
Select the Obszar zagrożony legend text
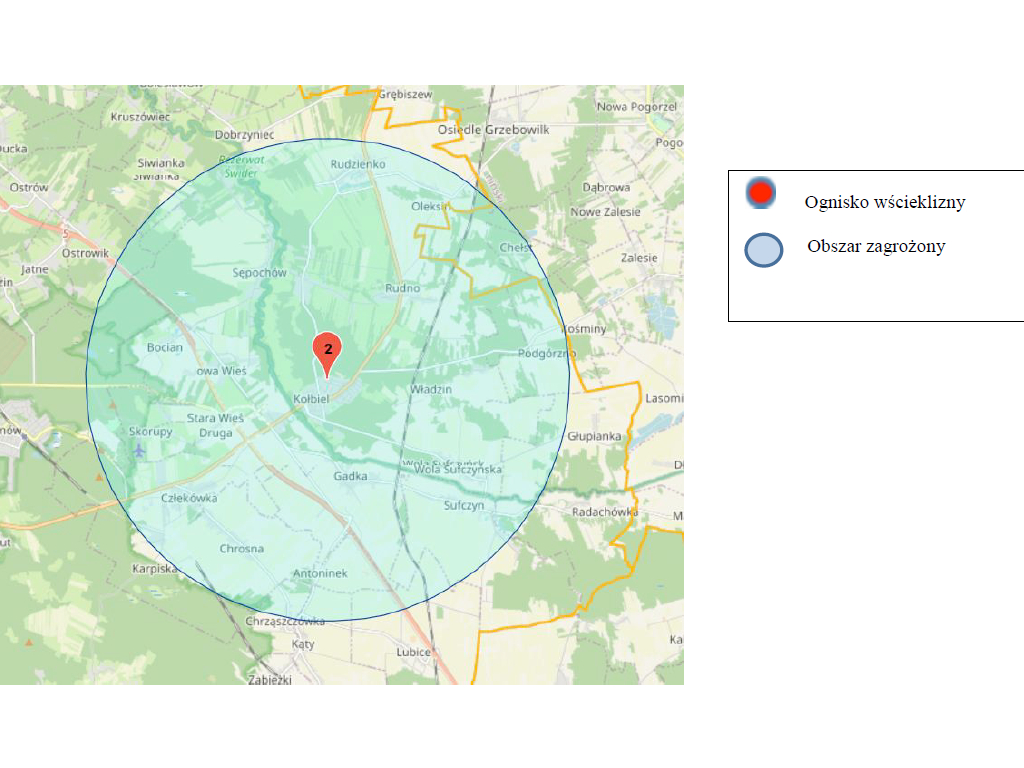pos(876,247)
